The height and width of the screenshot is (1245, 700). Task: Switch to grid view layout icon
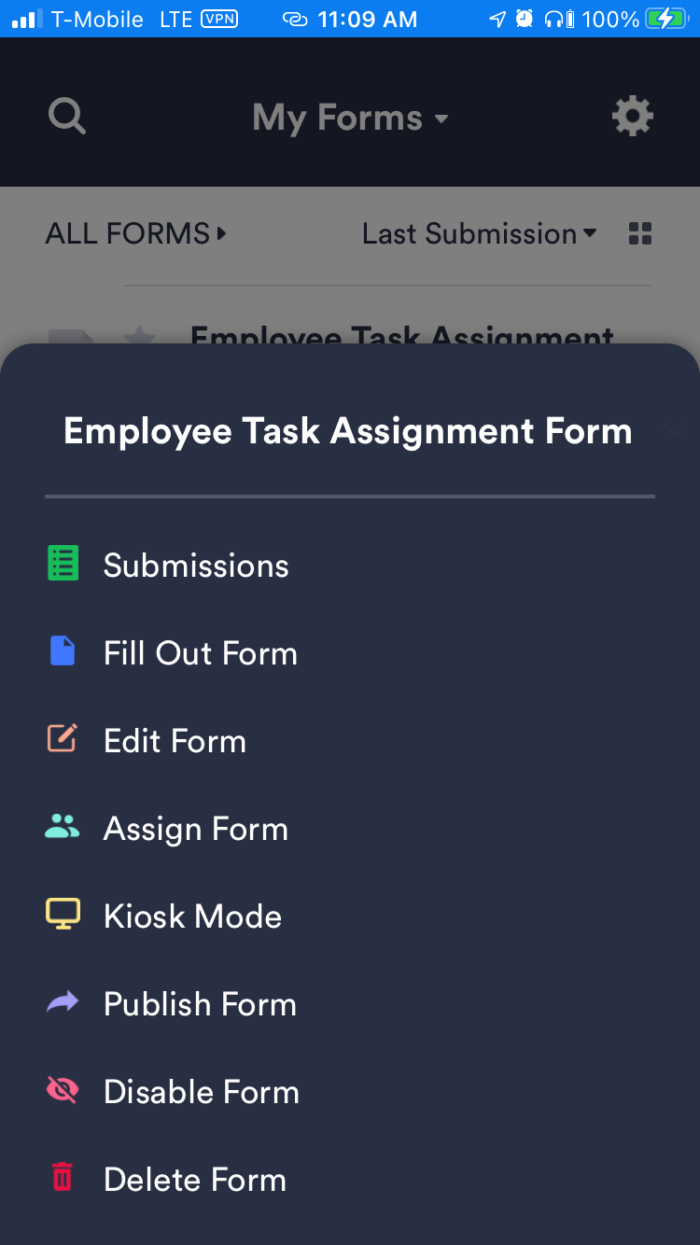click(640, 234)
